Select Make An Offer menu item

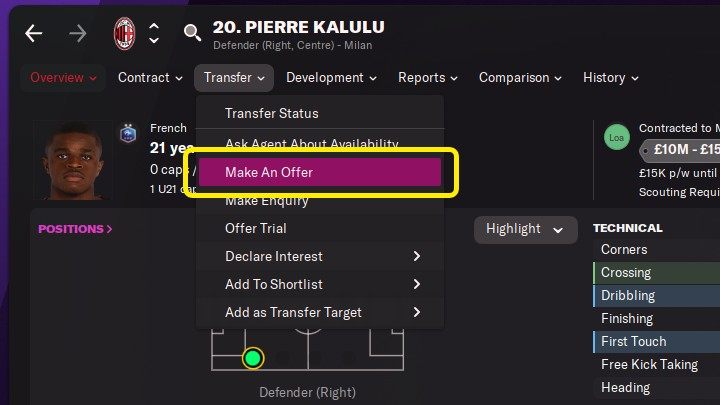pyautogui.click(x=320, y=172)
